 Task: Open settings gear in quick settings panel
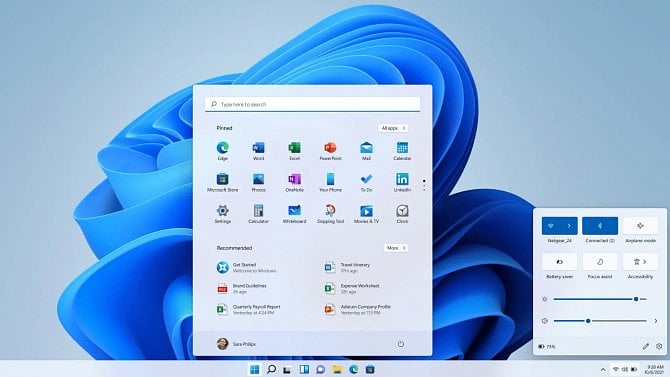(659, 346)
